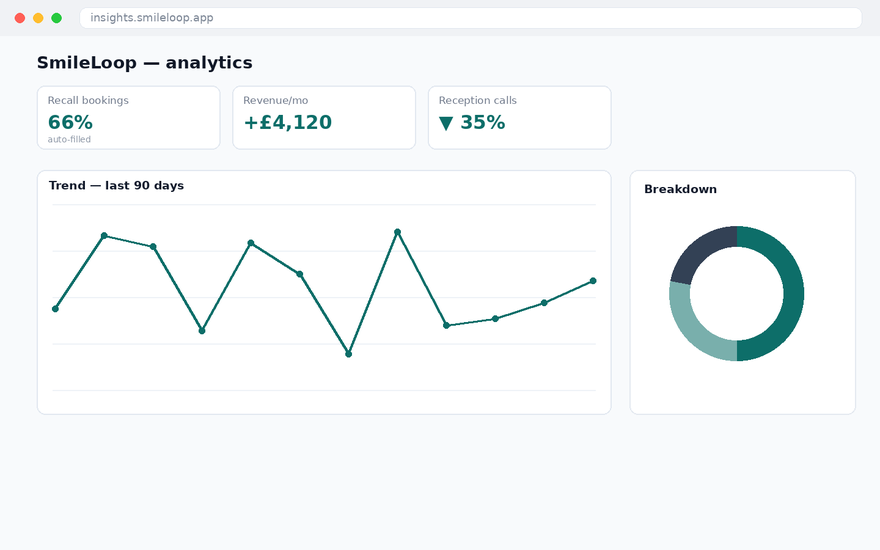Click the insights.smileloop.app address bar
Viewport: 880px width, 550px height.
click(x=470, y=18)
